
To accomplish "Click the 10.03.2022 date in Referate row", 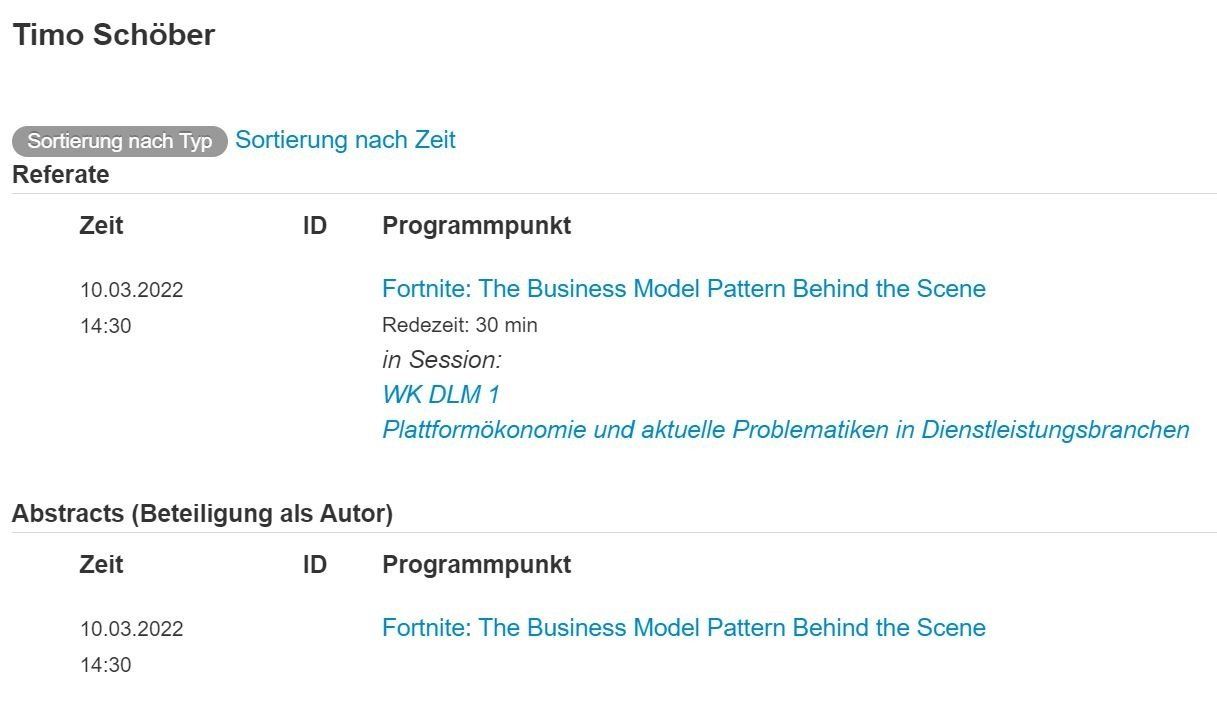I will click(131, 290).
